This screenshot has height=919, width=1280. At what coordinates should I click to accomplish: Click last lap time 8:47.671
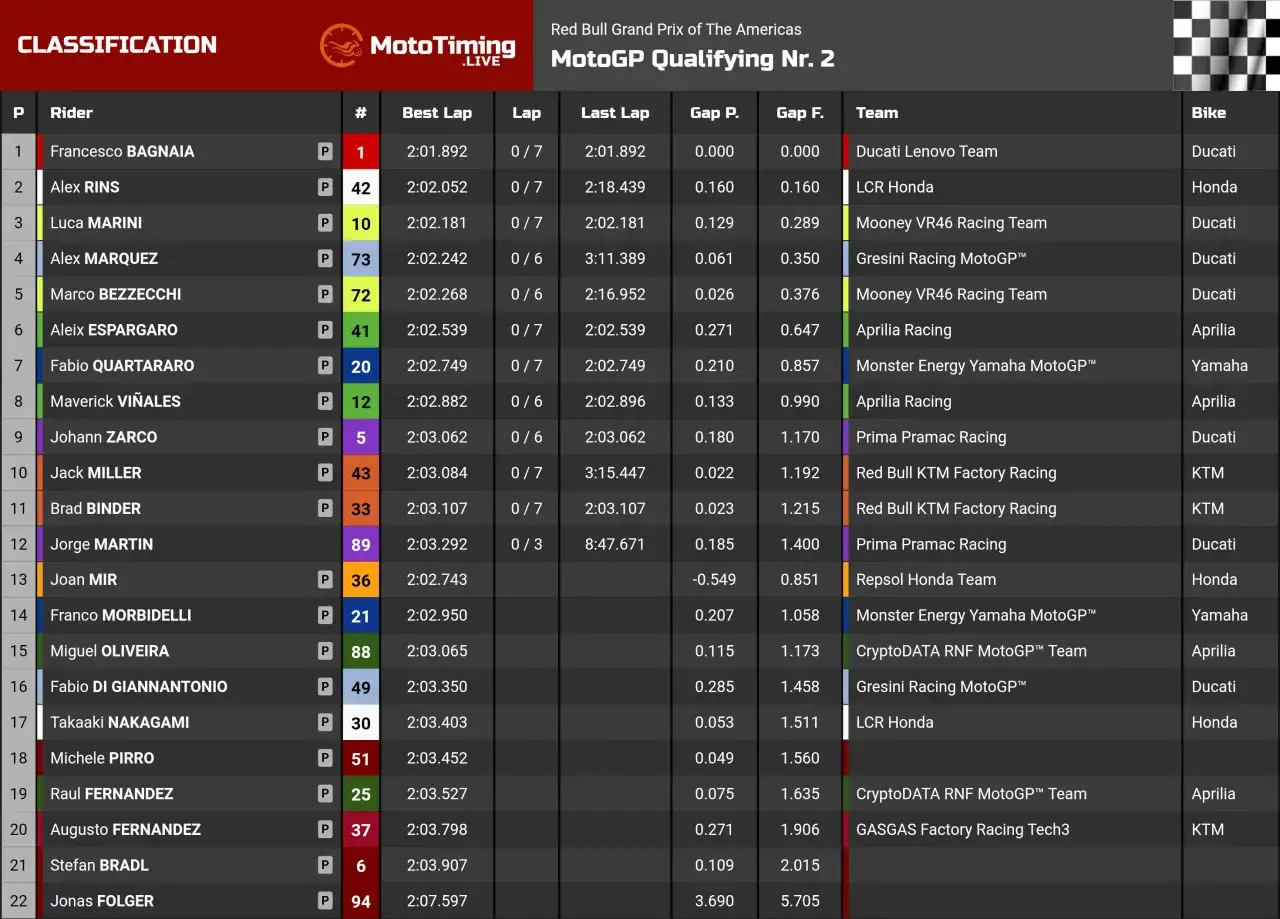coord(615,544)
